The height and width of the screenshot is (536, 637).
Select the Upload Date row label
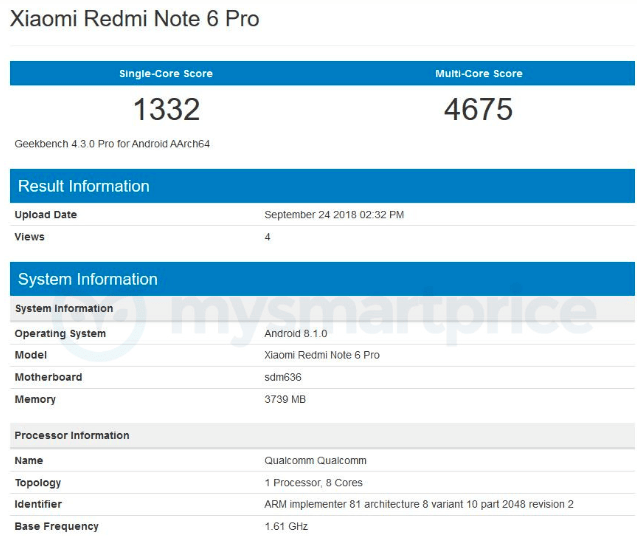point(46,215)
